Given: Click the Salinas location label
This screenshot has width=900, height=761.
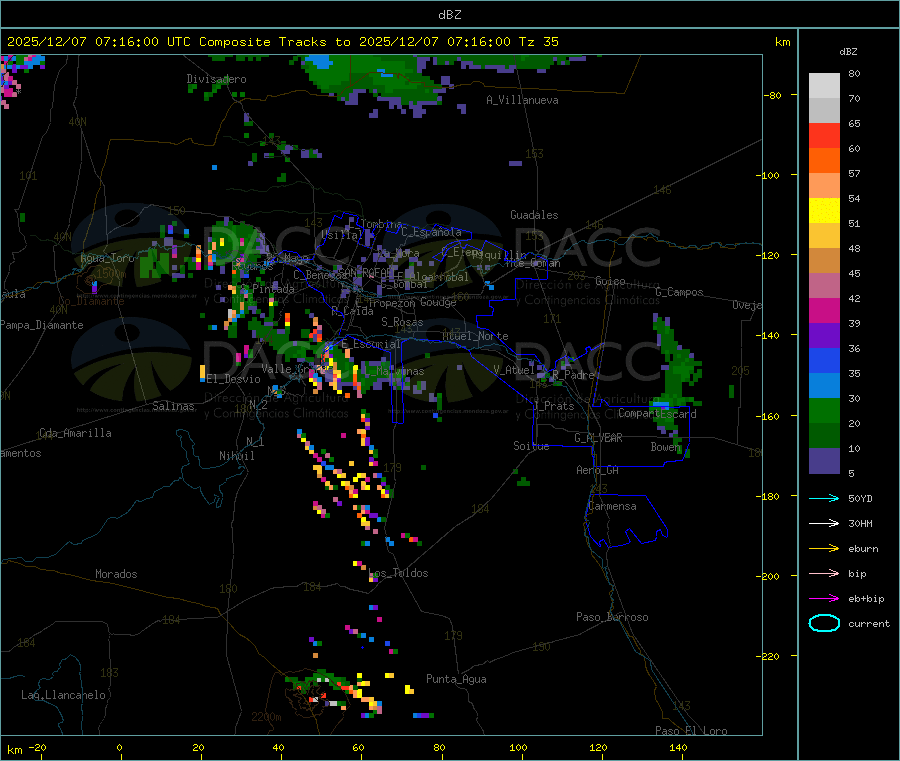Looking at the screenshot, I should [x=173, y=406].
